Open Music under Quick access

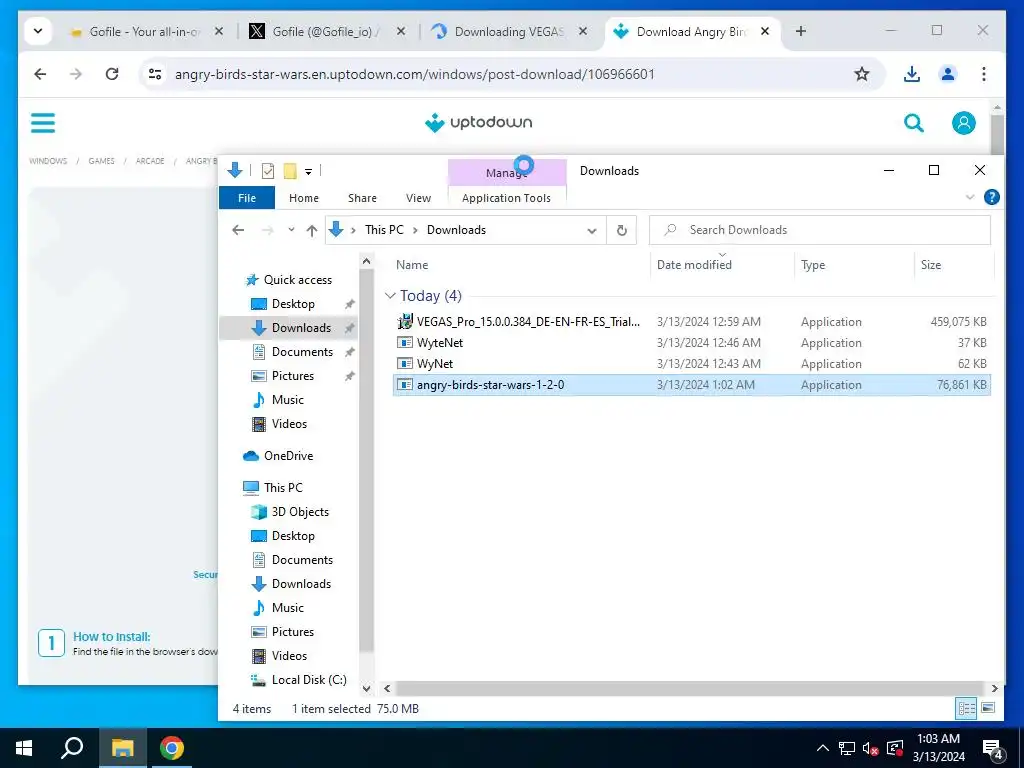(287, 400)
